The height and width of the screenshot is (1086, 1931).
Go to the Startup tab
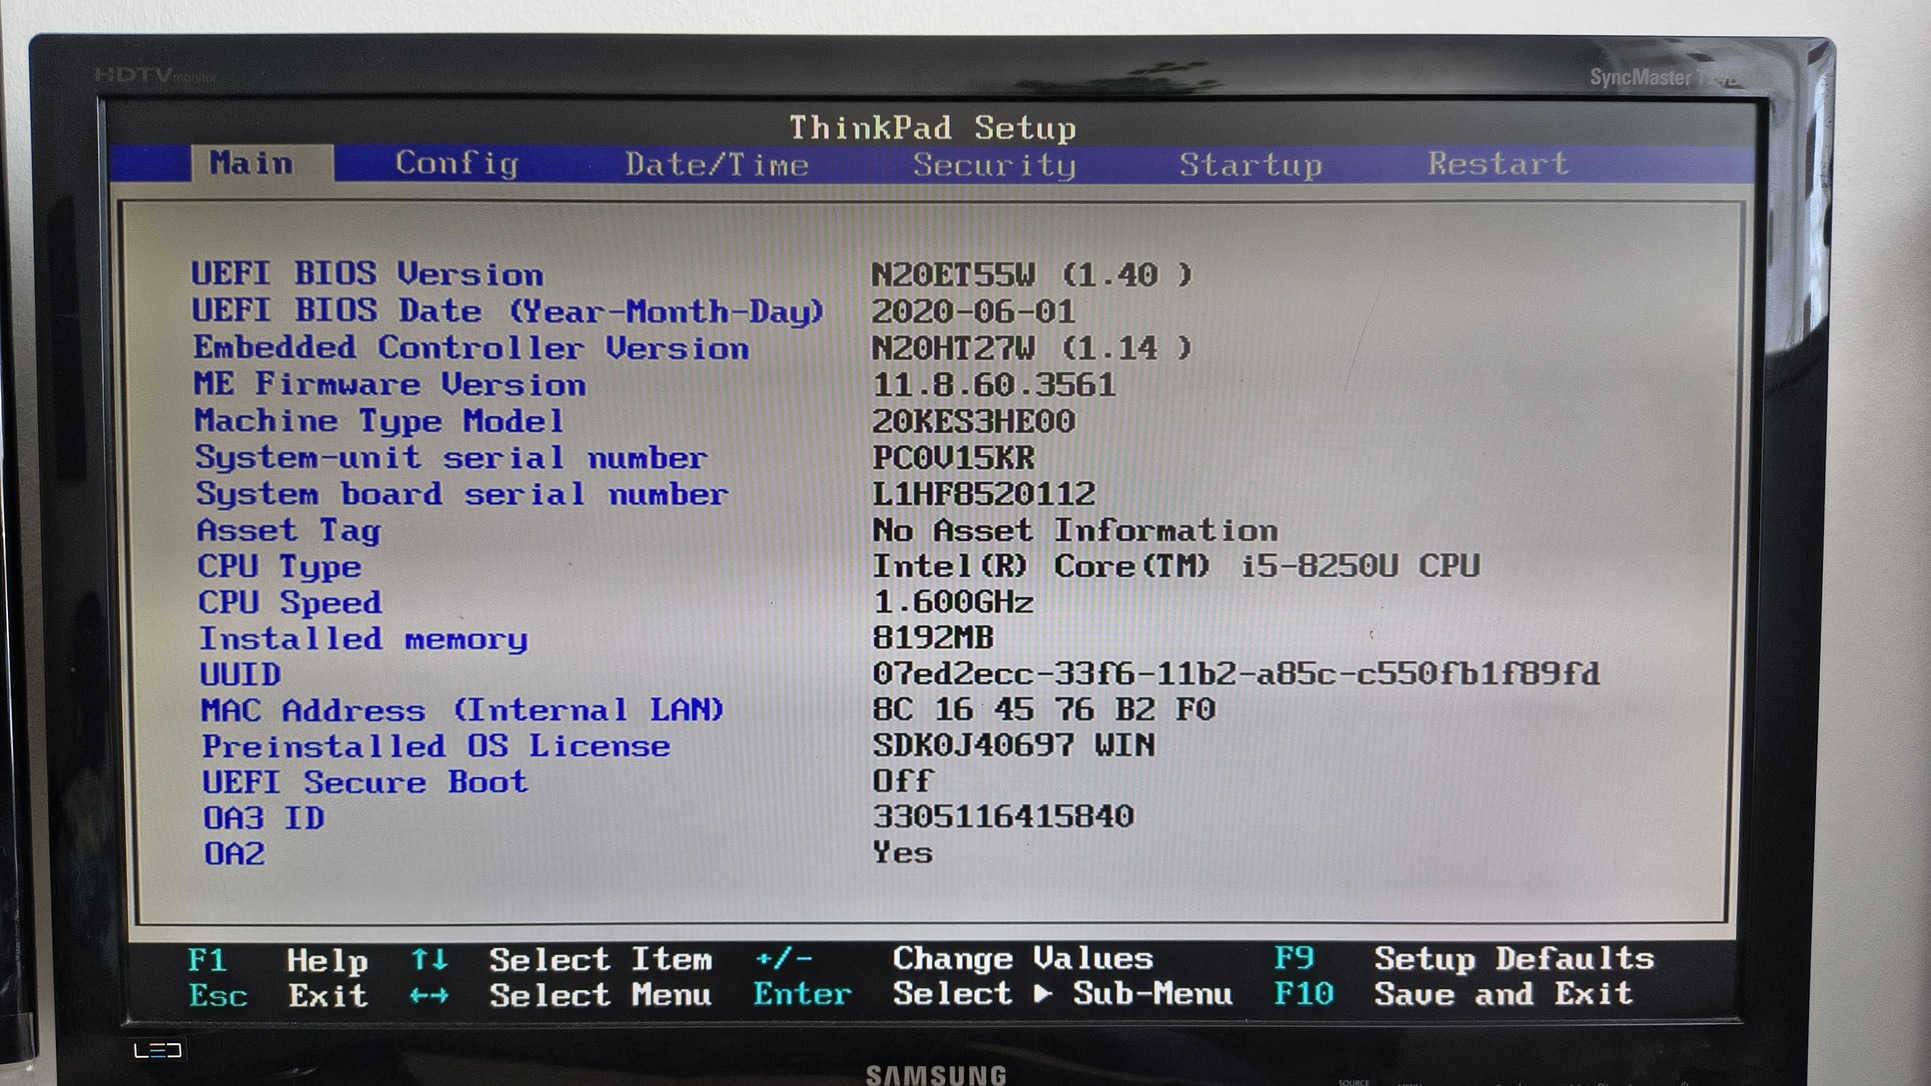click(x=1250, y=164)
